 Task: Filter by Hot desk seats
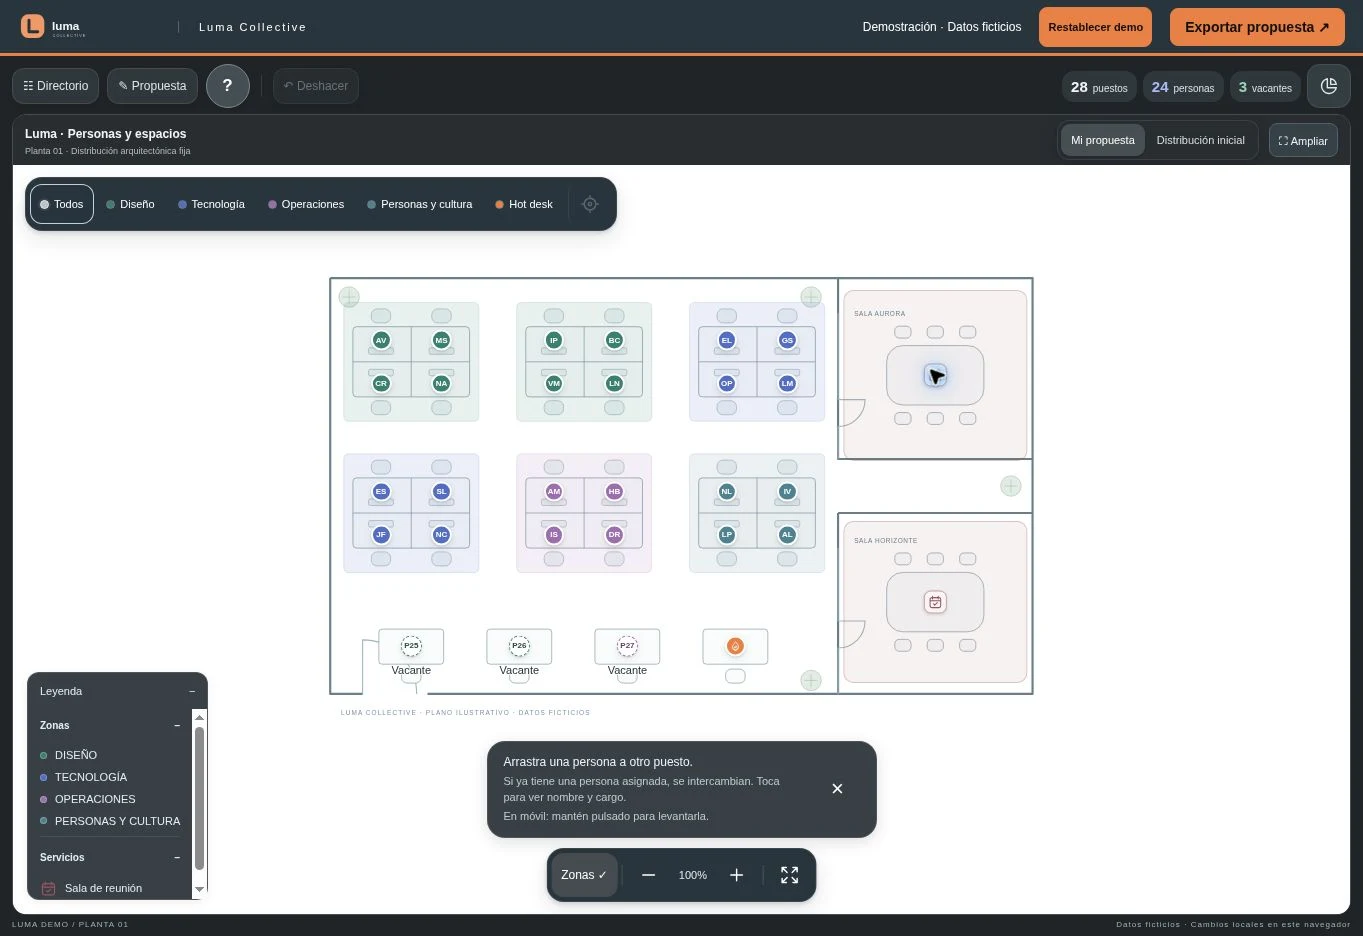pos(524,204)
